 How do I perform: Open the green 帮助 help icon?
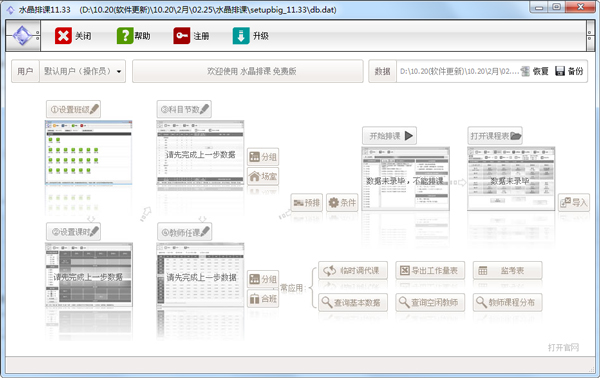pyautogui.click(x=125, y=36)
